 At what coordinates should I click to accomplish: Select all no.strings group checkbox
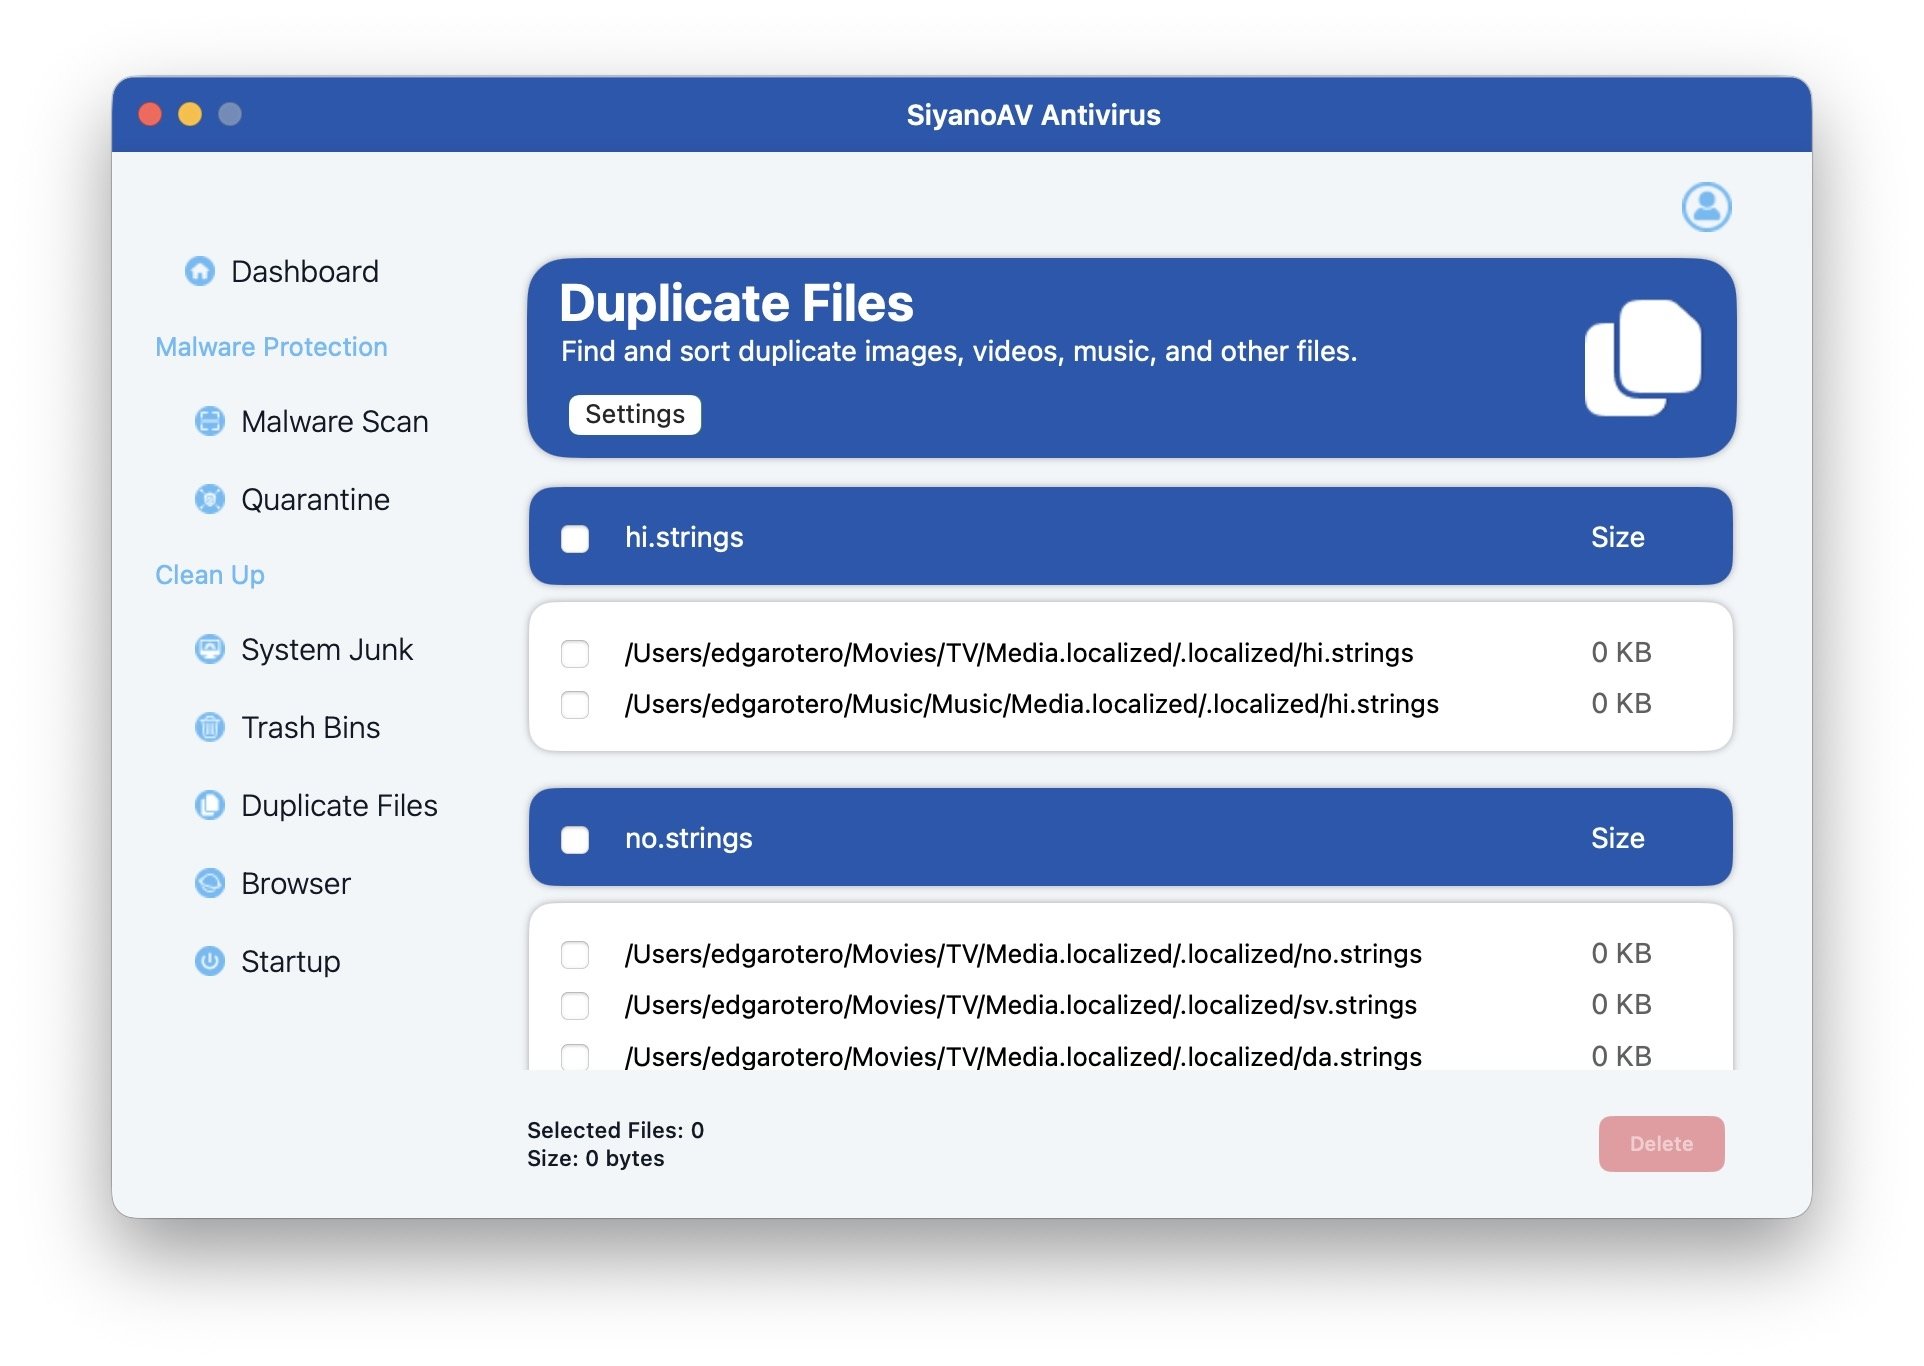575,840
